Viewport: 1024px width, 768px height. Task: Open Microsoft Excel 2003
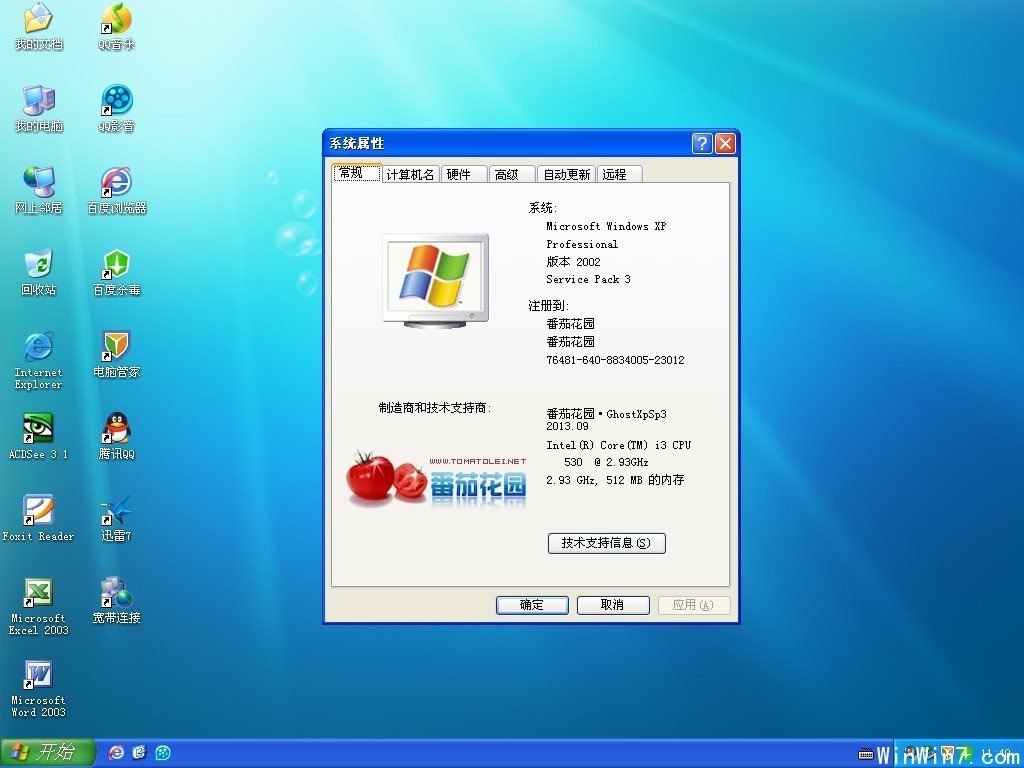tap(38, 593)
